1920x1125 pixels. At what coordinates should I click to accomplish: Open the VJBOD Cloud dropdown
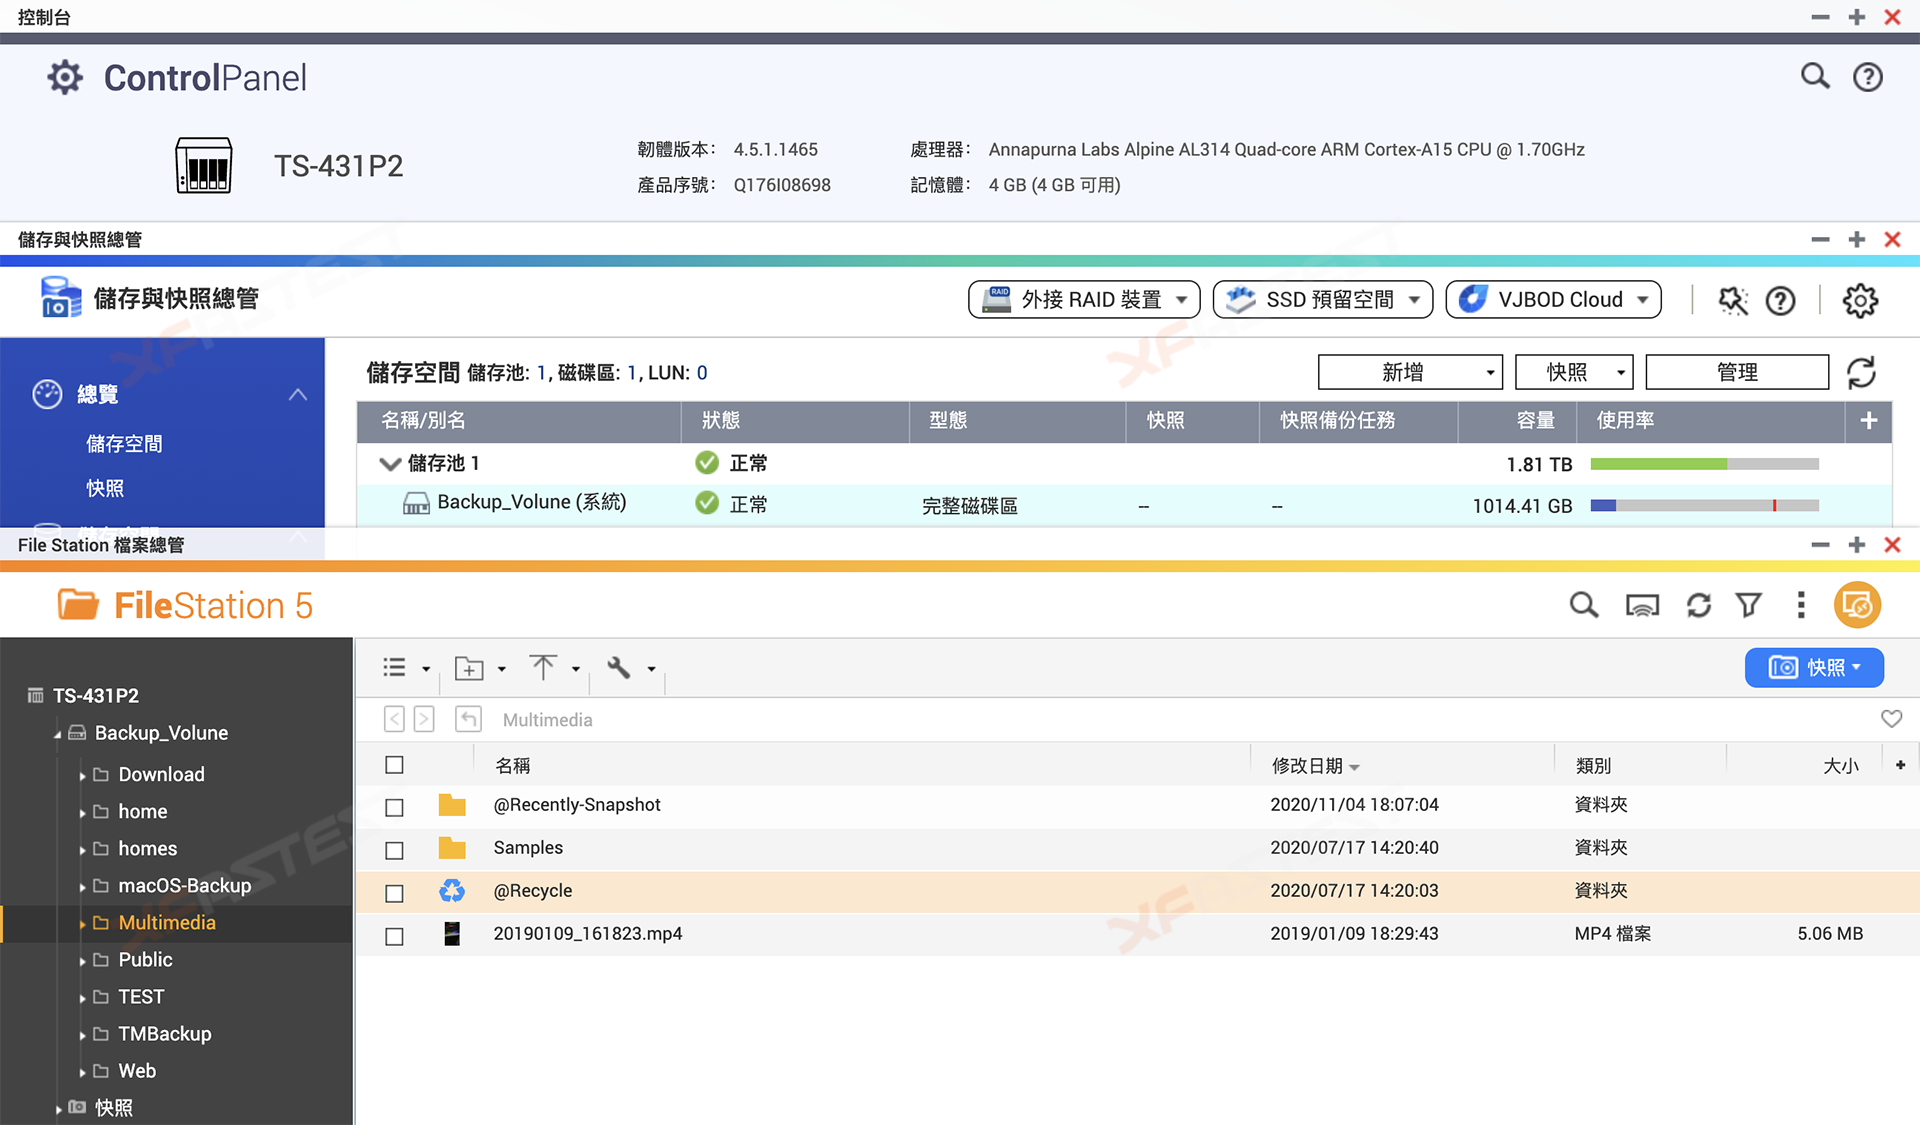click(1553, 300)
